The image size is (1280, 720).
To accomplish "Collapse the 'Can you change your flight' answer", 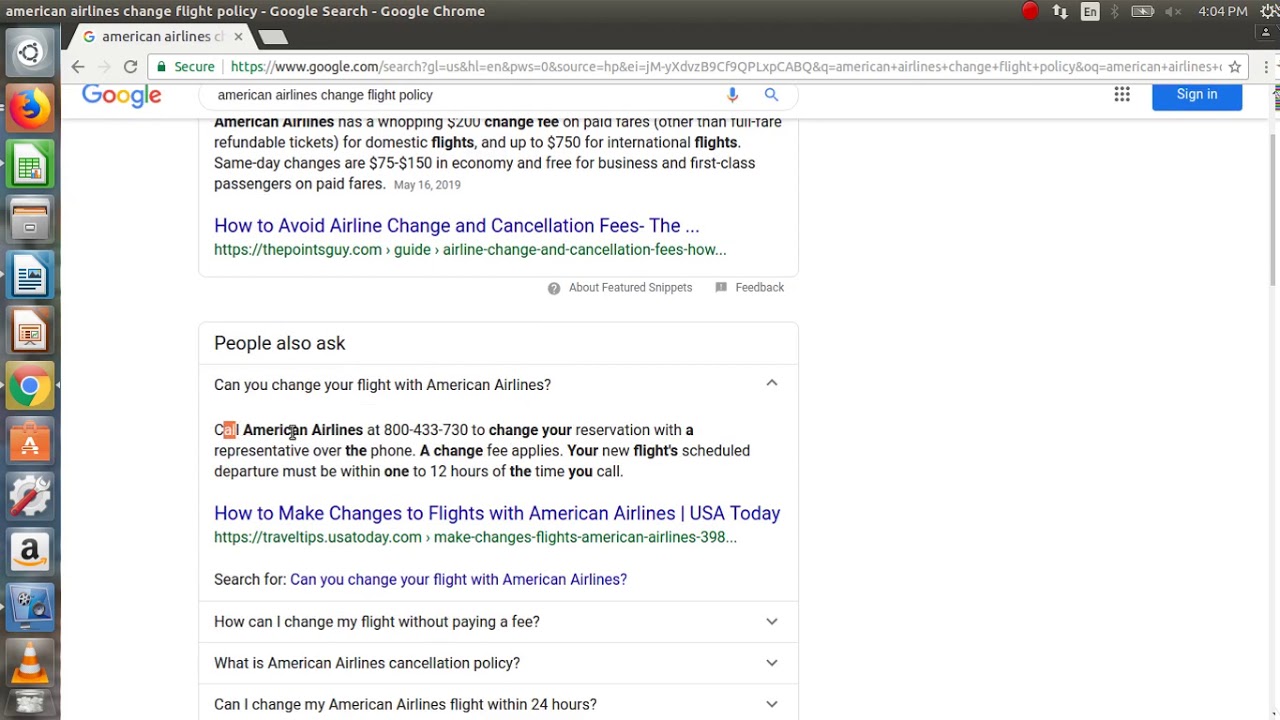I will click(771, 384).
